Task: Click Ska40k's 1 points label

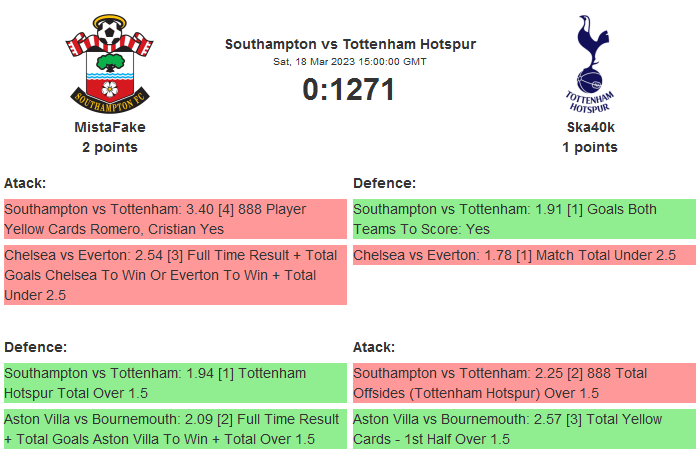Action: (x=590, y=147)
